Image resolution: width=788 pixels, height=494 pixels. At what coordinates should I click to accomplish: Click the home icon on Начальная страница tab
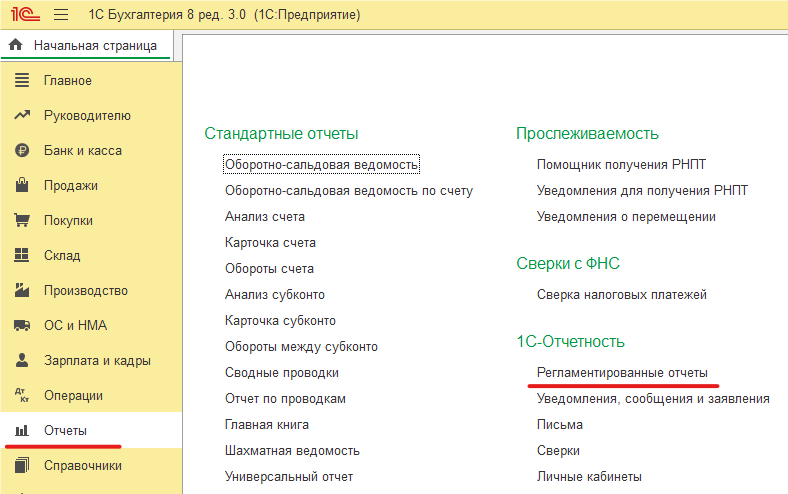[x=16, y=45]
